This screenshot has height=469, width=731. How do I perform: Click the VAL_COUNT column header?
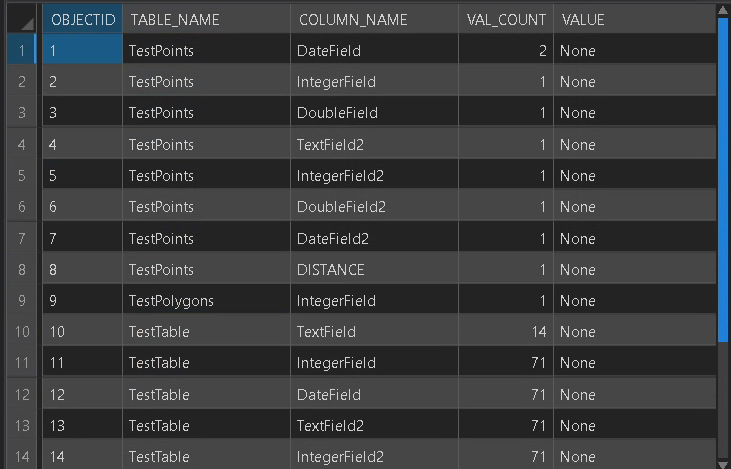coord(506,19)
